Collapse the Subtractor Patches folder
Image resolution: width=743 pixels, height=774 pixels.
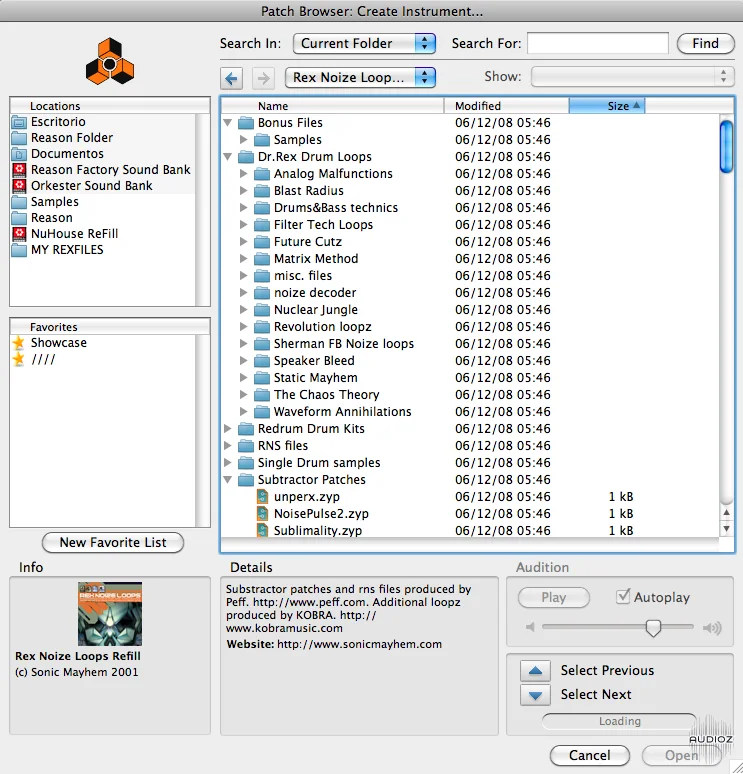click(228, 479)
